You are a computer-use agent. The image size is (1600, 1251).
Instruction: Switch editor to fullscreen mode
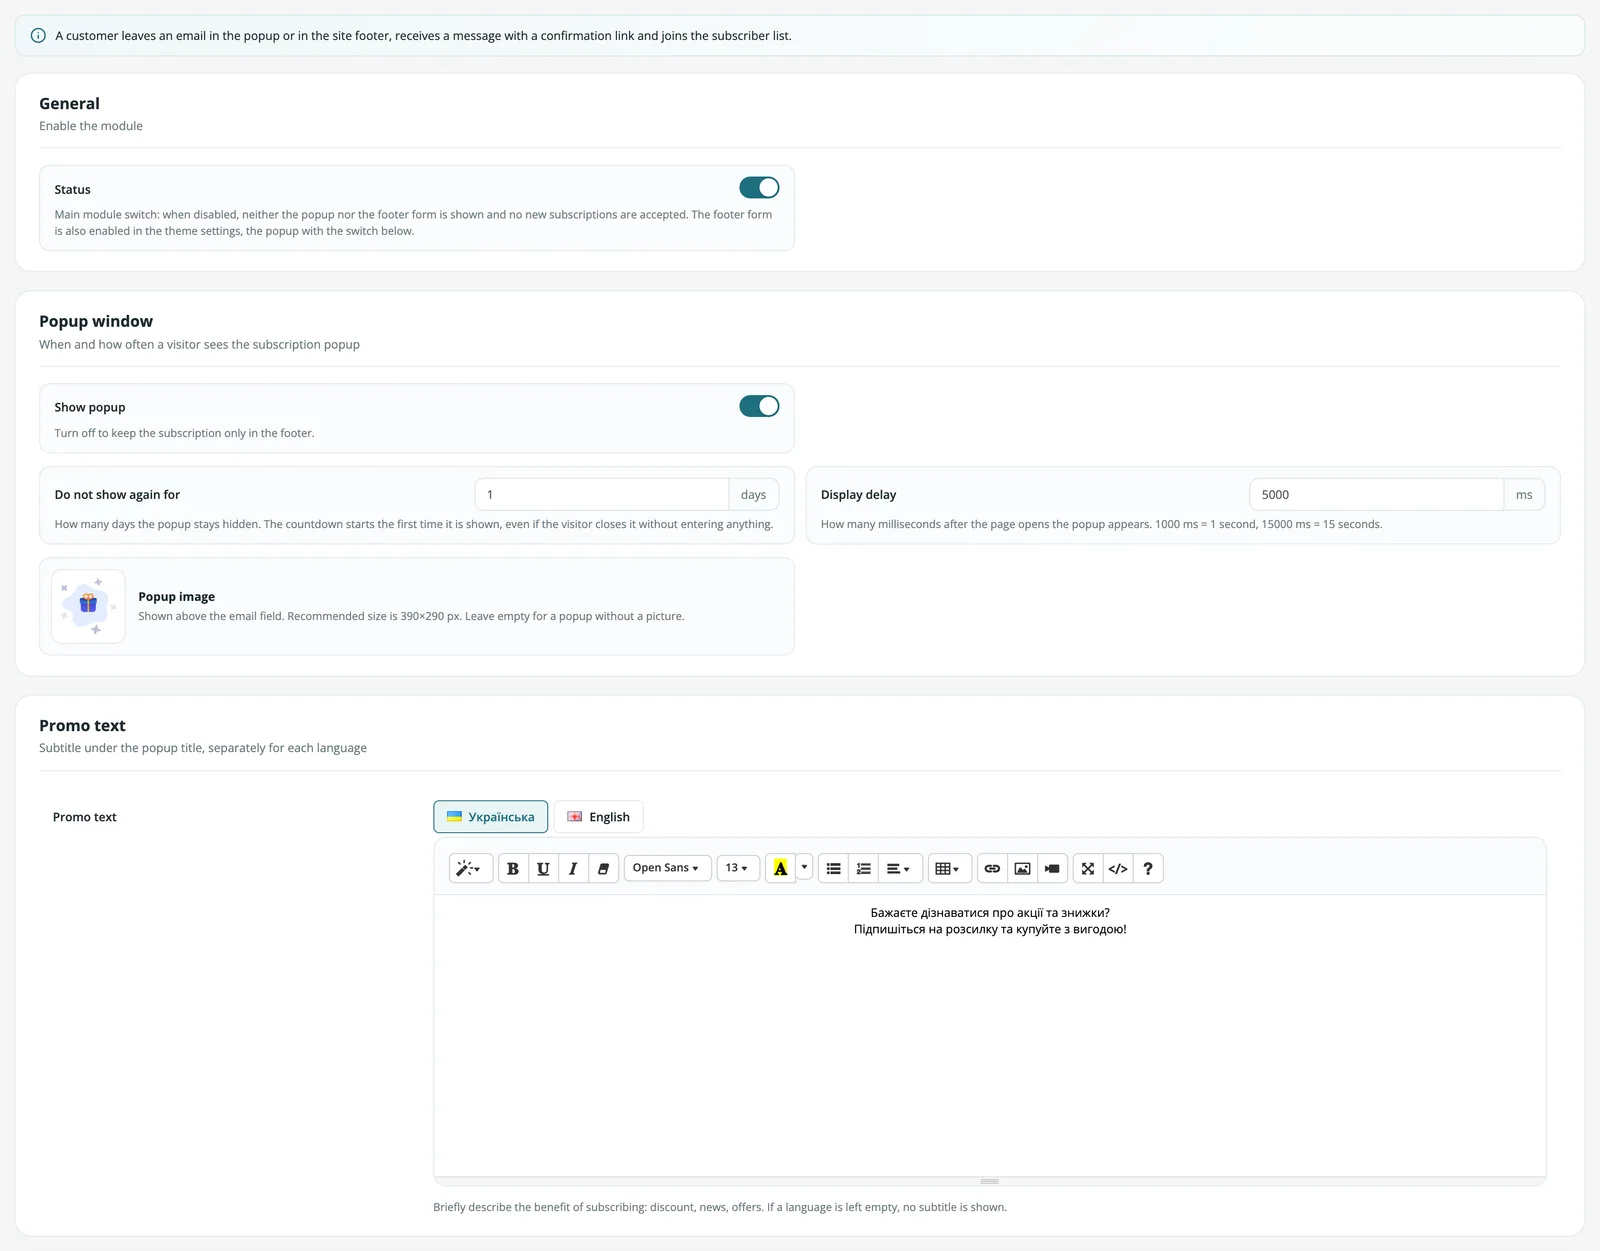(1088, 868)
